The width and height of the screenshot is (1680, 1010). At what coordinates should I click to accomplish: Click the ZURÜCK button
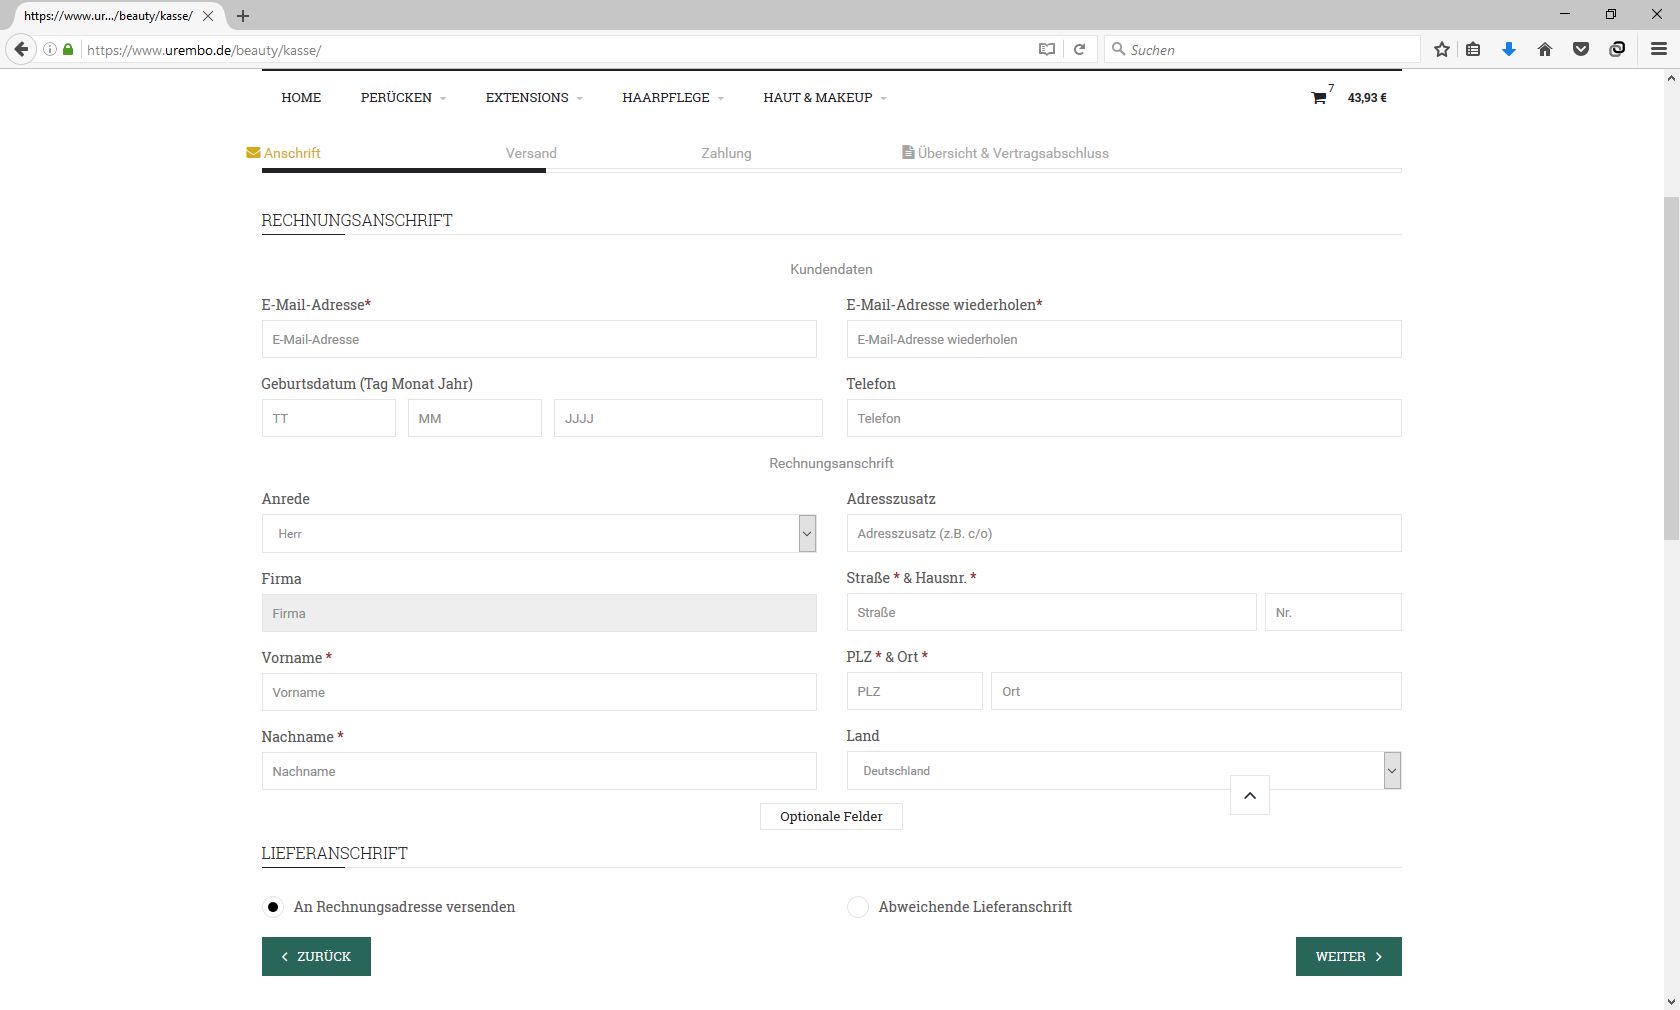click(316, 956)
